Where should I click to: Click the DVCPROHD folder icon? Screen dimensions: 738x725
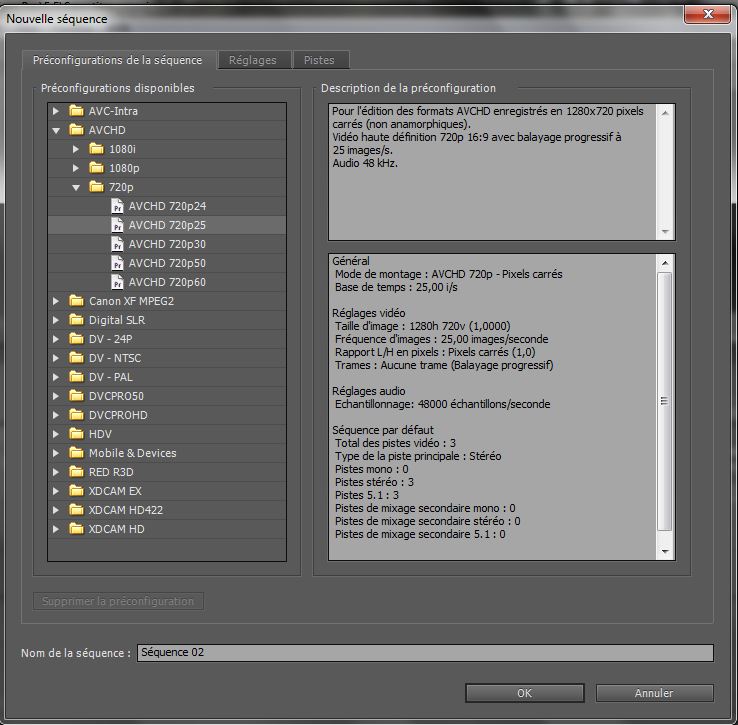76,414
